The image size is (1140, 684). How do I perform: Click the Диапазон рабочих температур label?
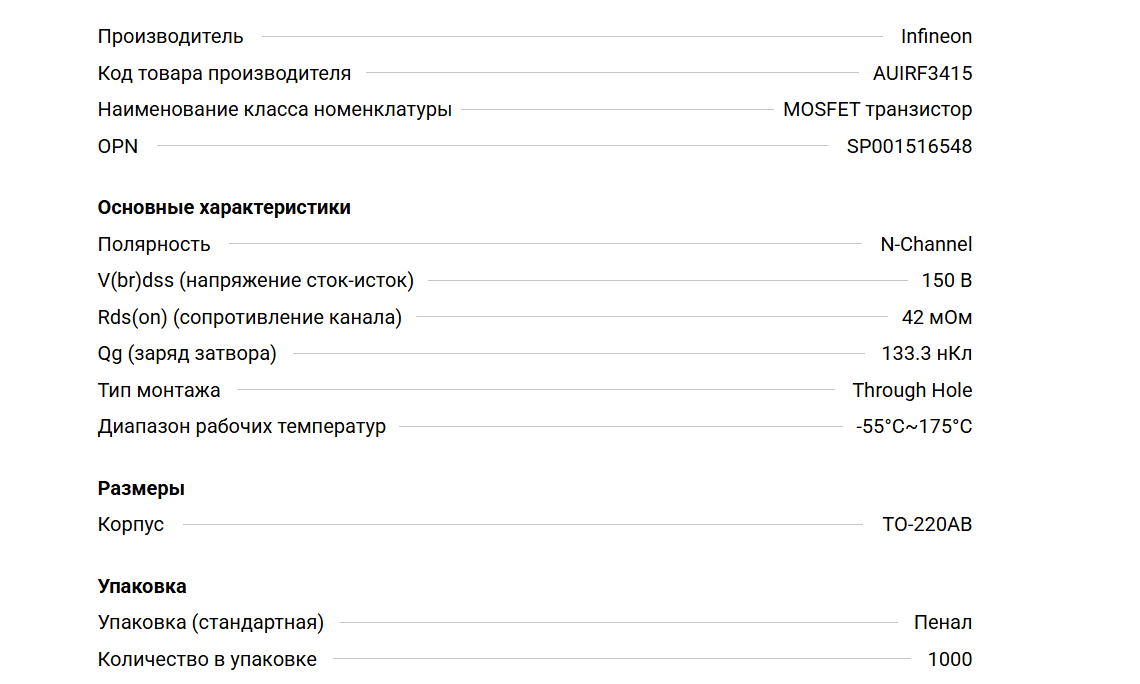(241, 427)
